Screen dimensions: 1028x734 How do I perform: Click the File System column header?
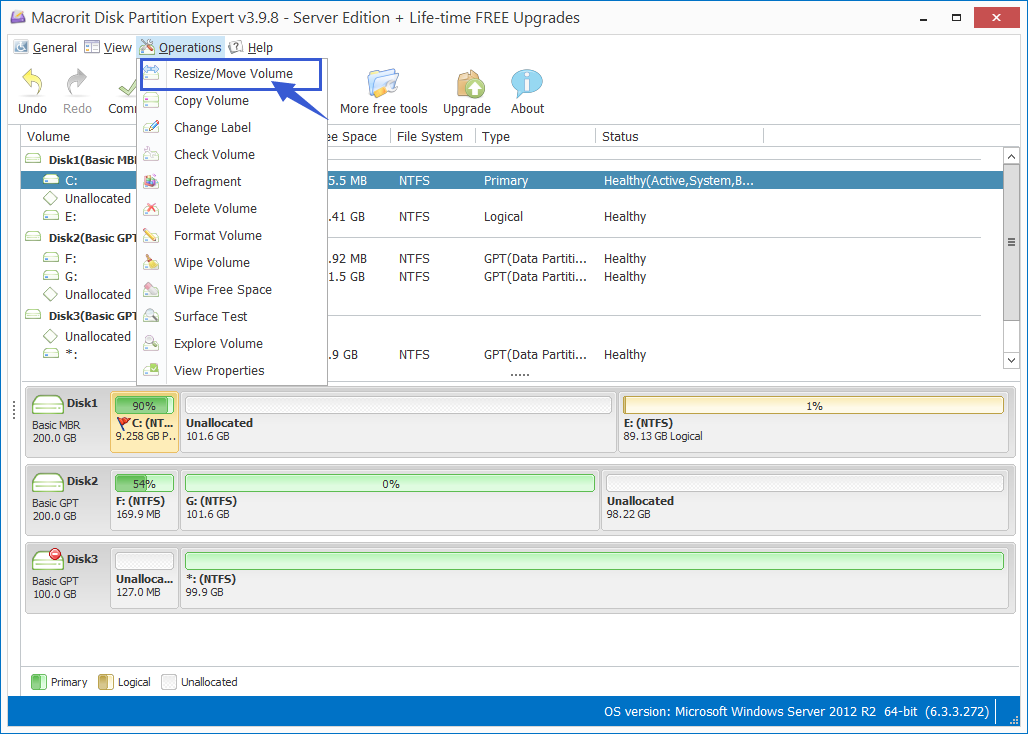[x=433, y=136]
